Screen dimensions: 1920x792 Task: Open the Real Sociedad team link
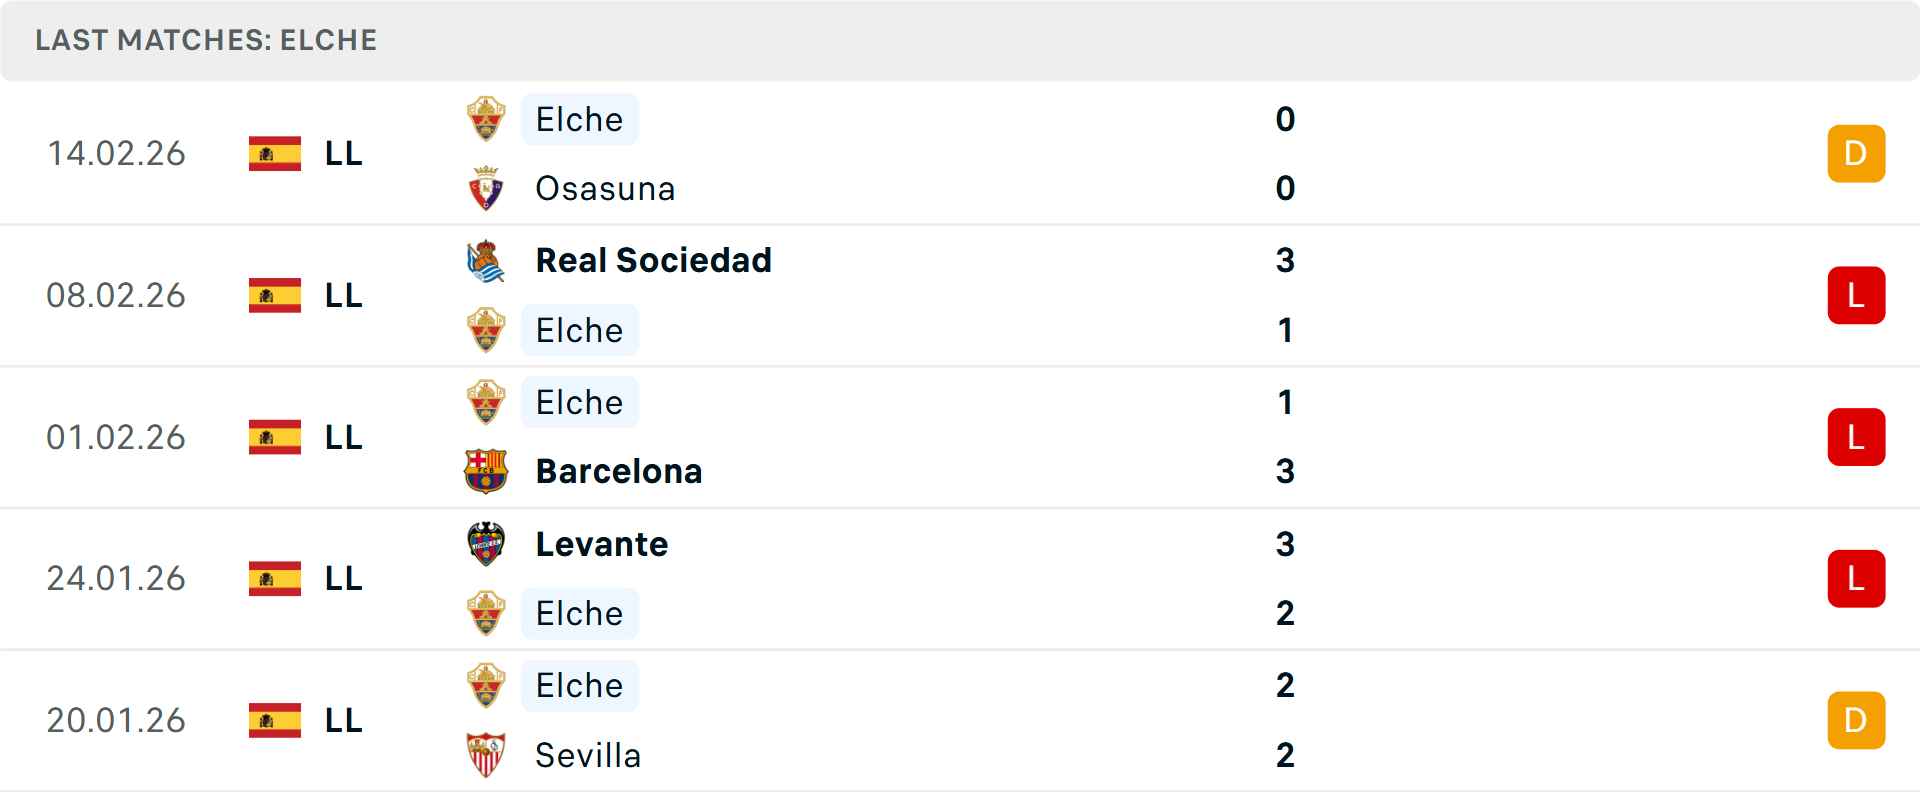[x=653, y=261]
